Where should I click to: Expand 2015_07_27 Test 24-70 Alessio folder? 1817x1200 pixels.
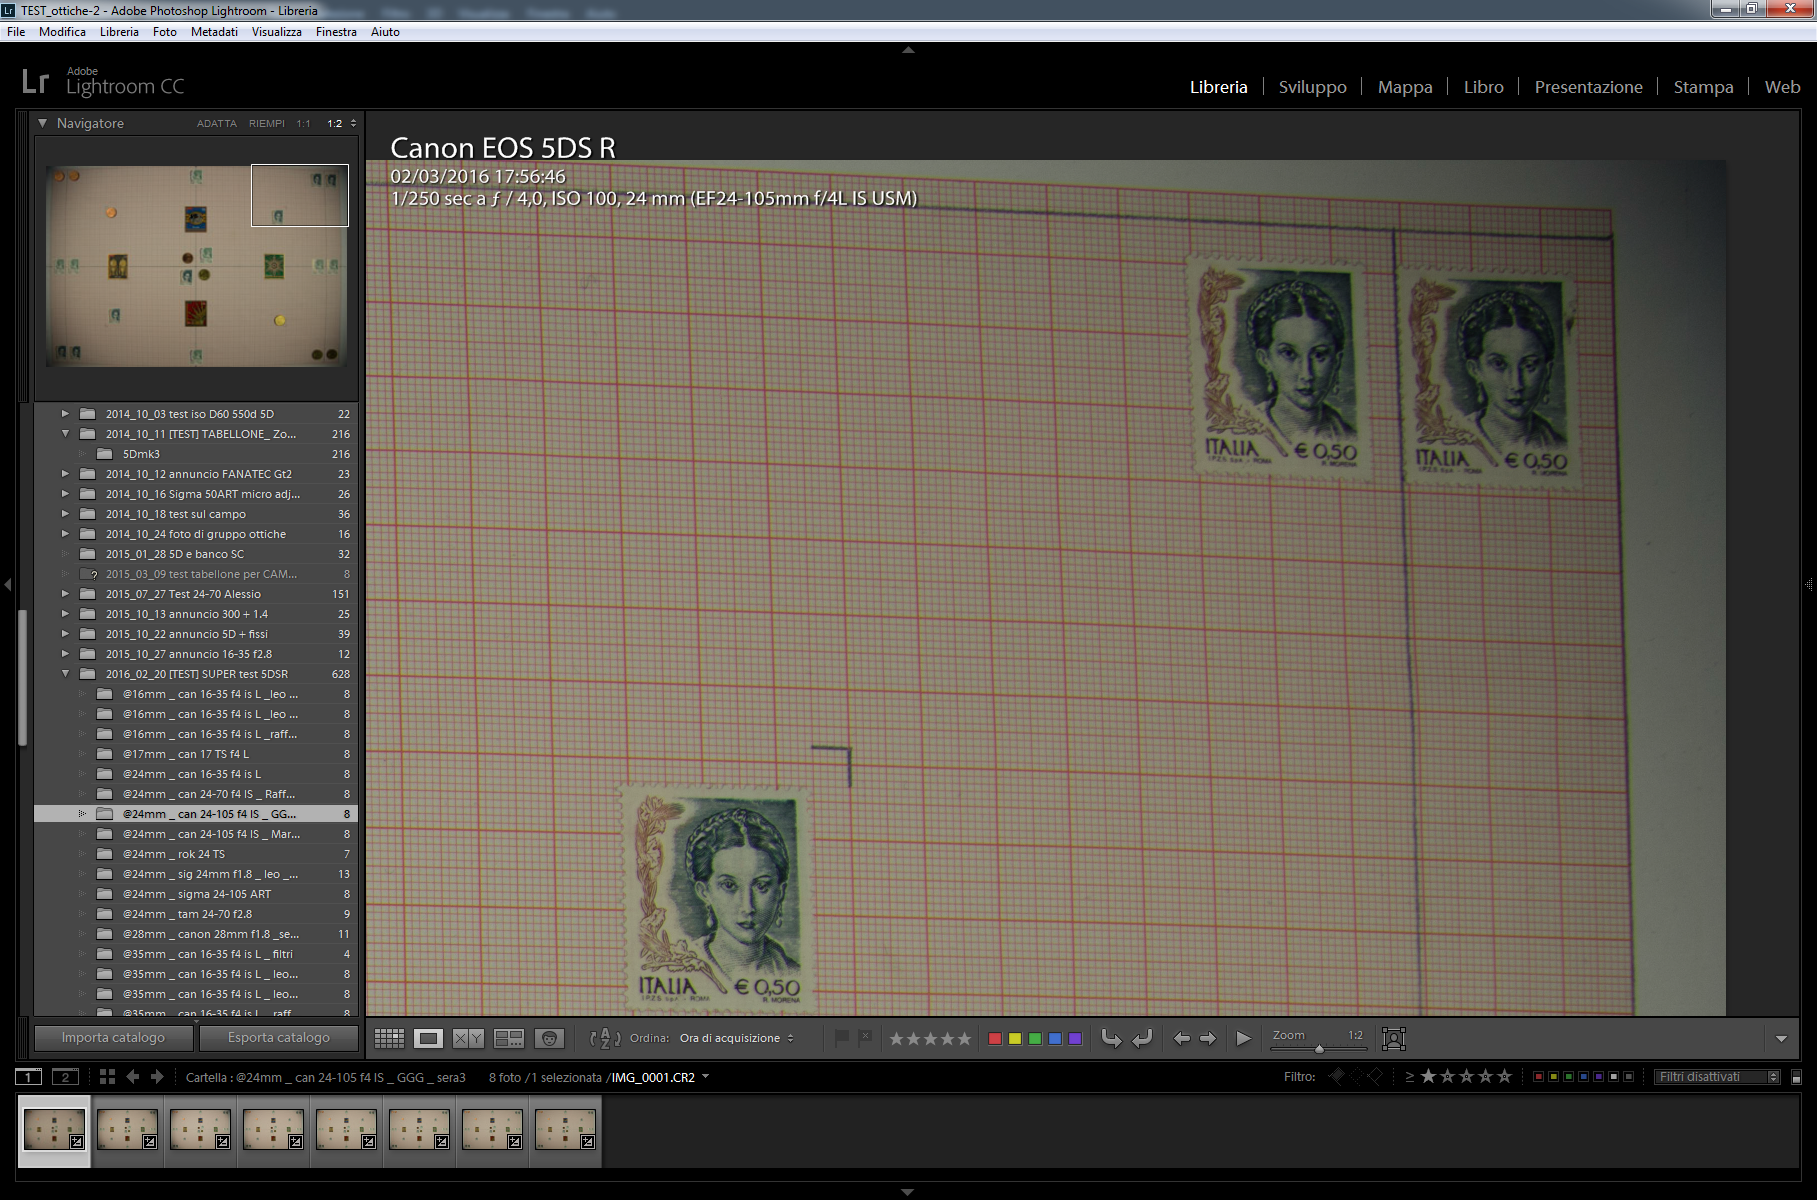point(65,593)
